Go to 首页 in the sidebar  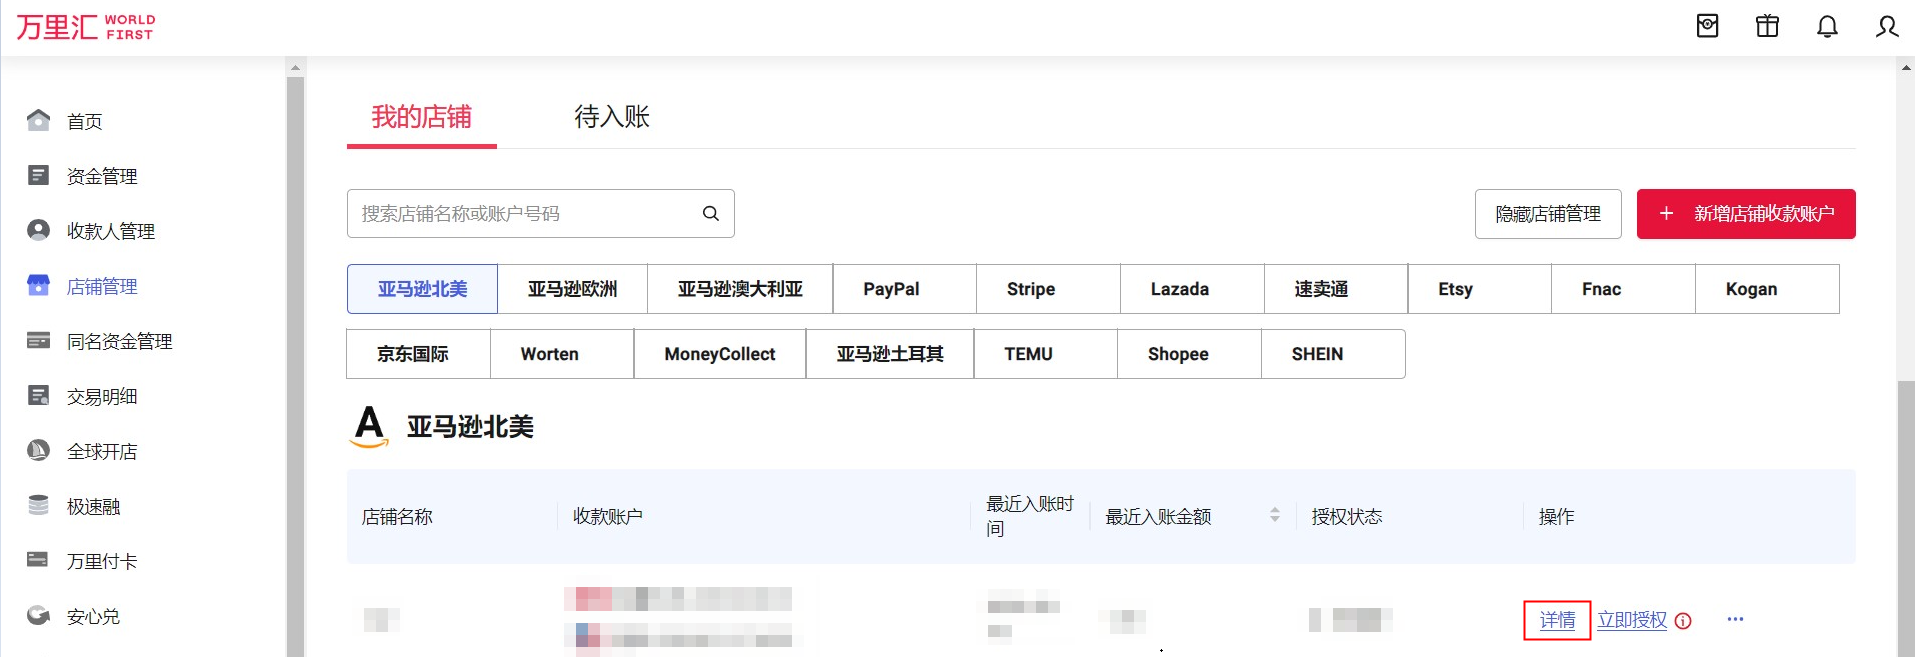click(84, 121)
